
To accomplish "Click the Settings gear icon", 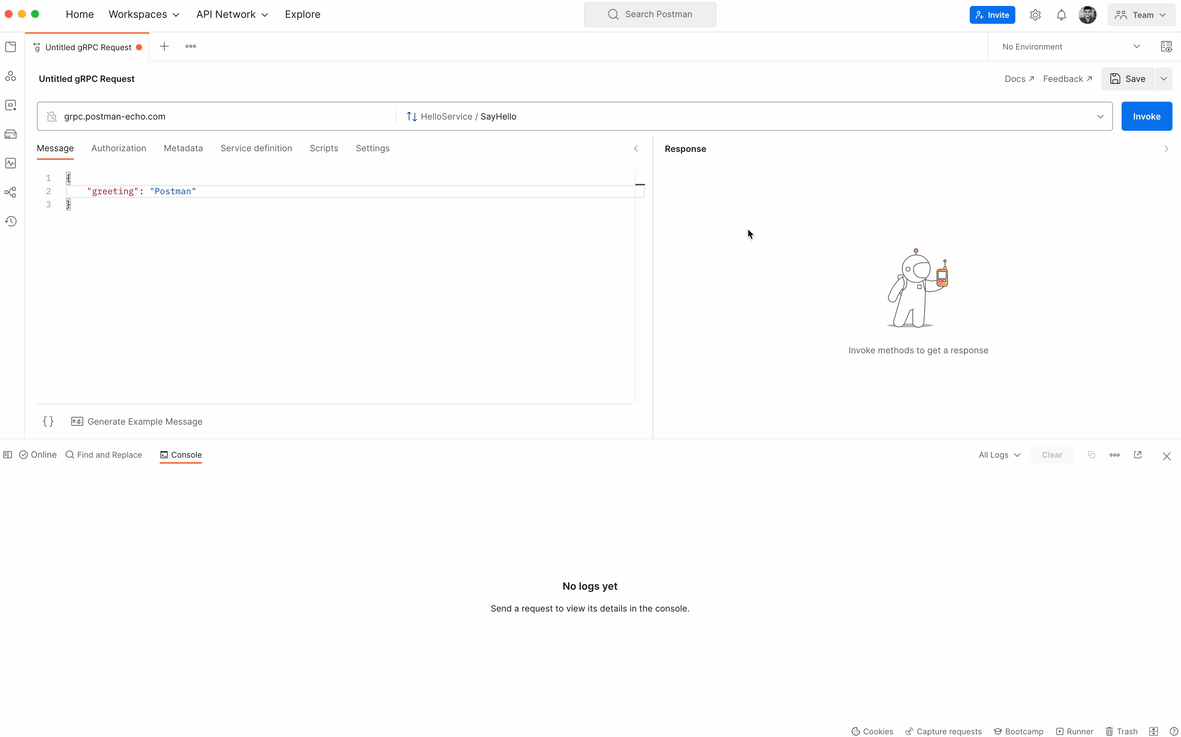I will point(1035,15).
